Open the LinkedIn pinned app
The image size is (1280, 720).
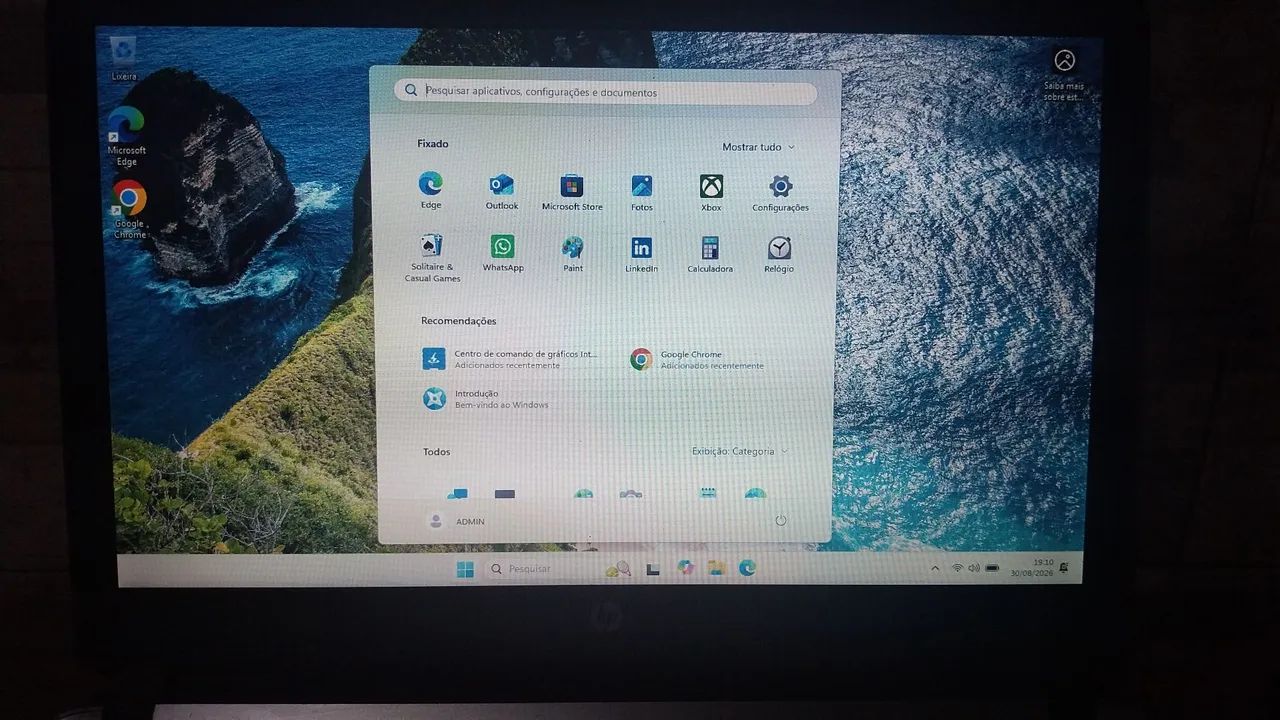tap(642, 254)
